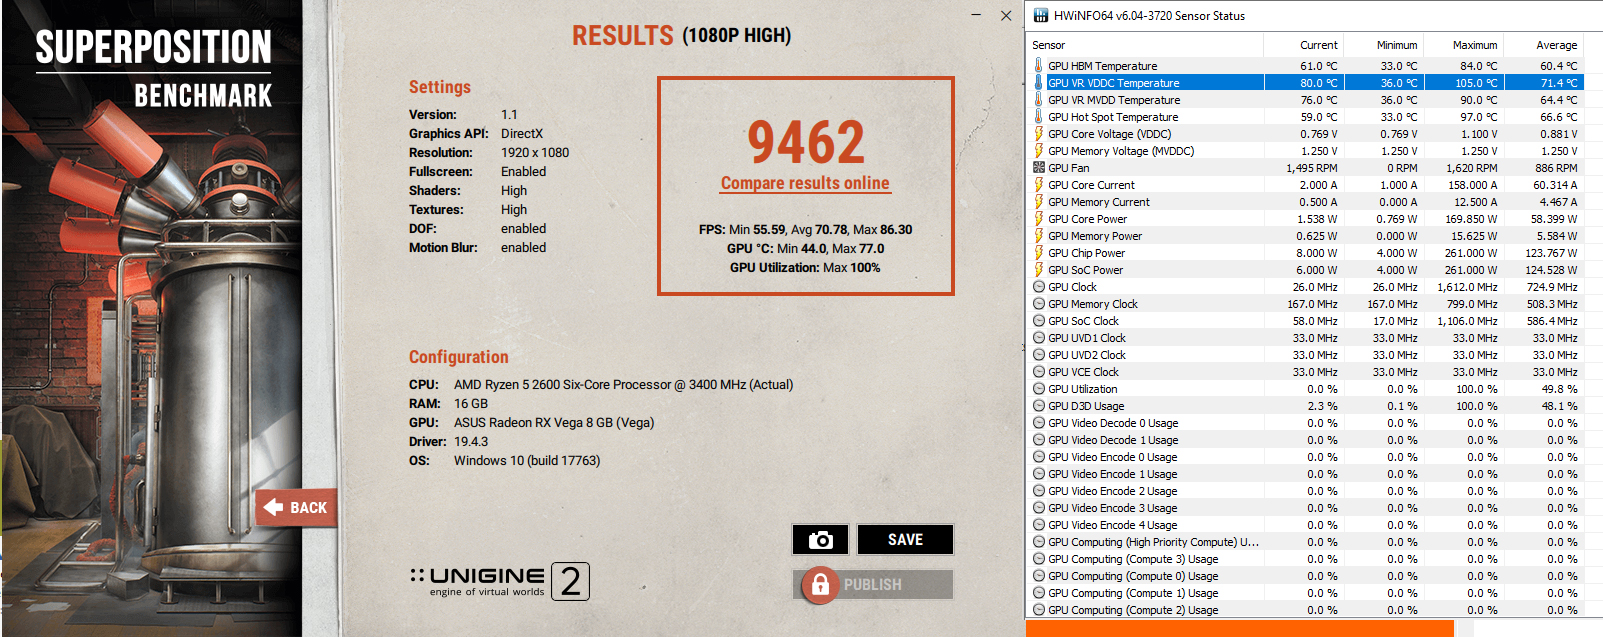
Task: Click the ASUS Radeon RX Vega GPU text
Action: 554,422
